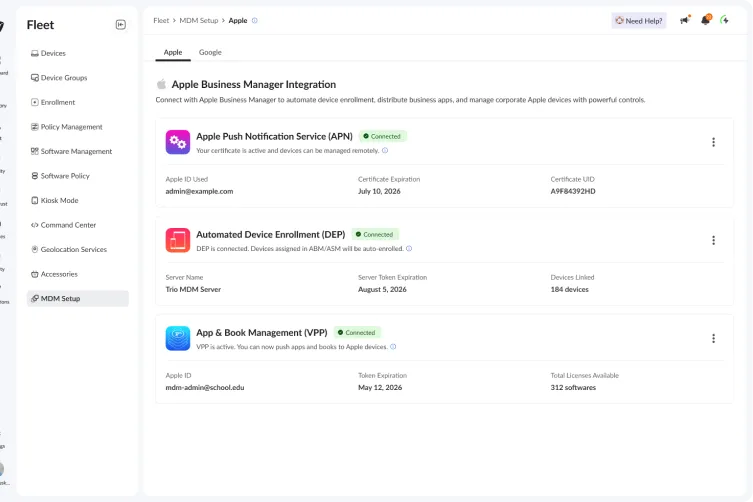Viewport: 753px width, 502px height.
Task: Select Software Policy
Action: click(60, 176)
